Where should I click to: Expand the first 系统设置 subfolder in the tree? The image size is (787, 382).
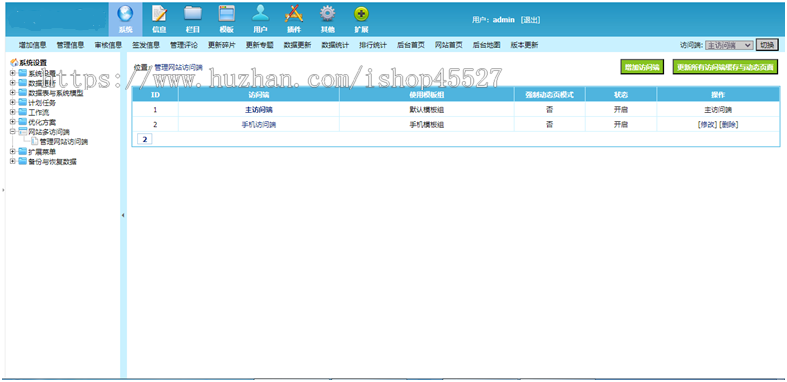click(13, 73)
